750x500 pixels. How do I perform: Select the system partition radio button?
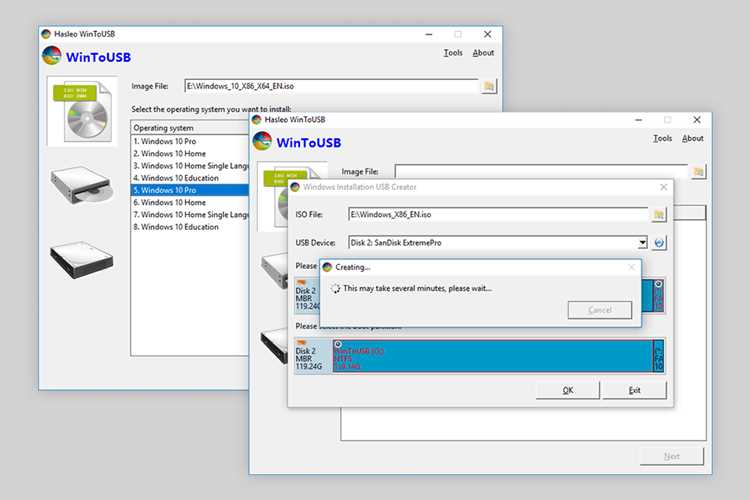click(658, 284)
